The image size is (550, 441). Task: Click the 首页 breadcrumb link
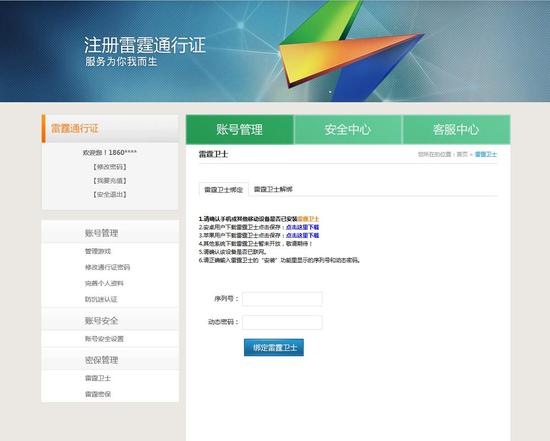coord(462,154)
